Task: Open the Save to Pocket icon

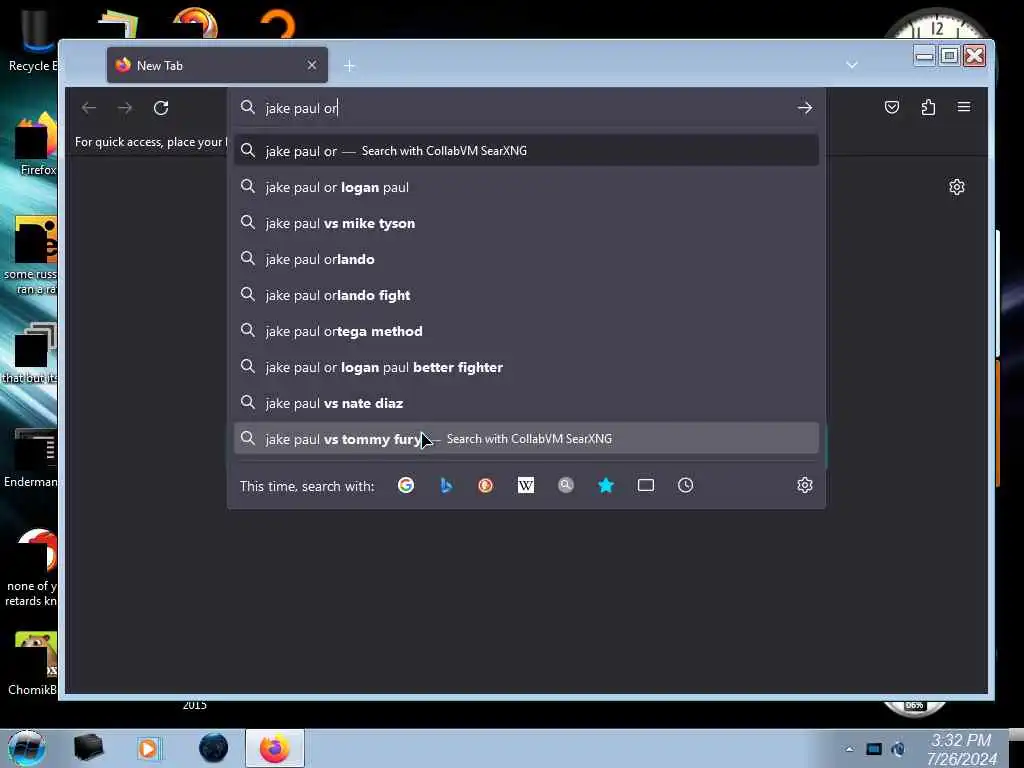Action: point(891,107)
